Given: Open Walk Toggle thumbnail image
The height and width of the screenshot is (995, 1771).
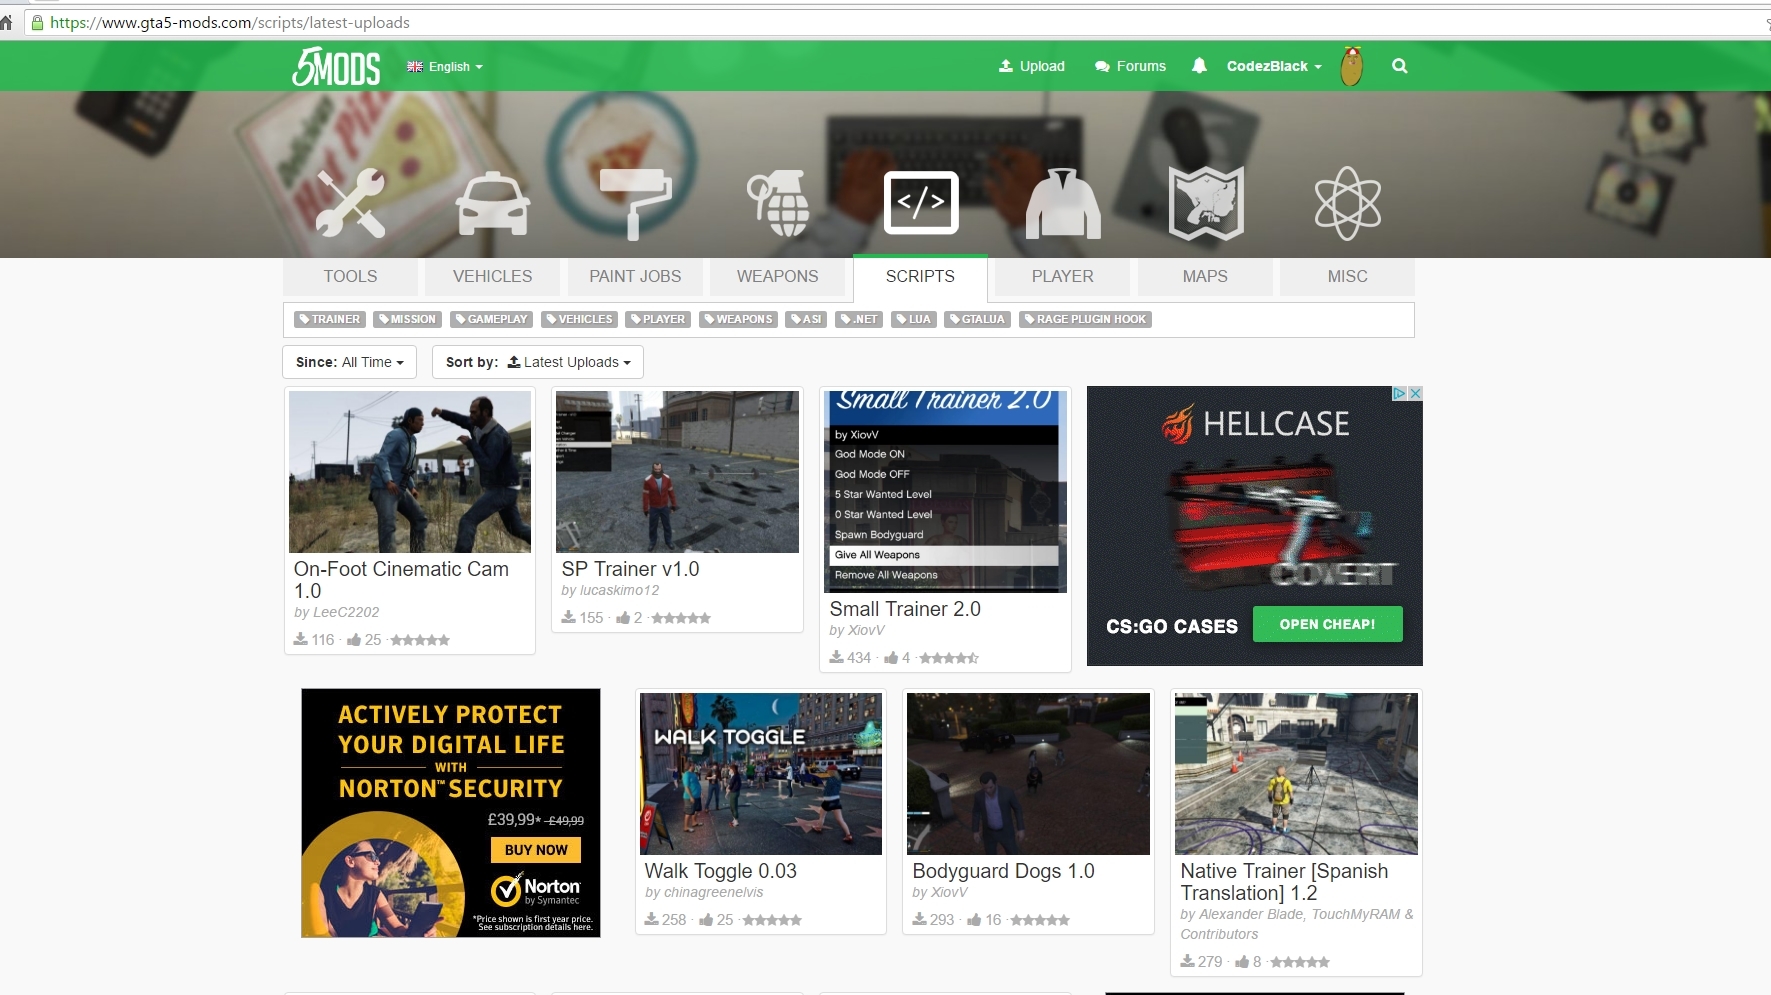Looking at the screenshot, I should click(x=761, y=774).
